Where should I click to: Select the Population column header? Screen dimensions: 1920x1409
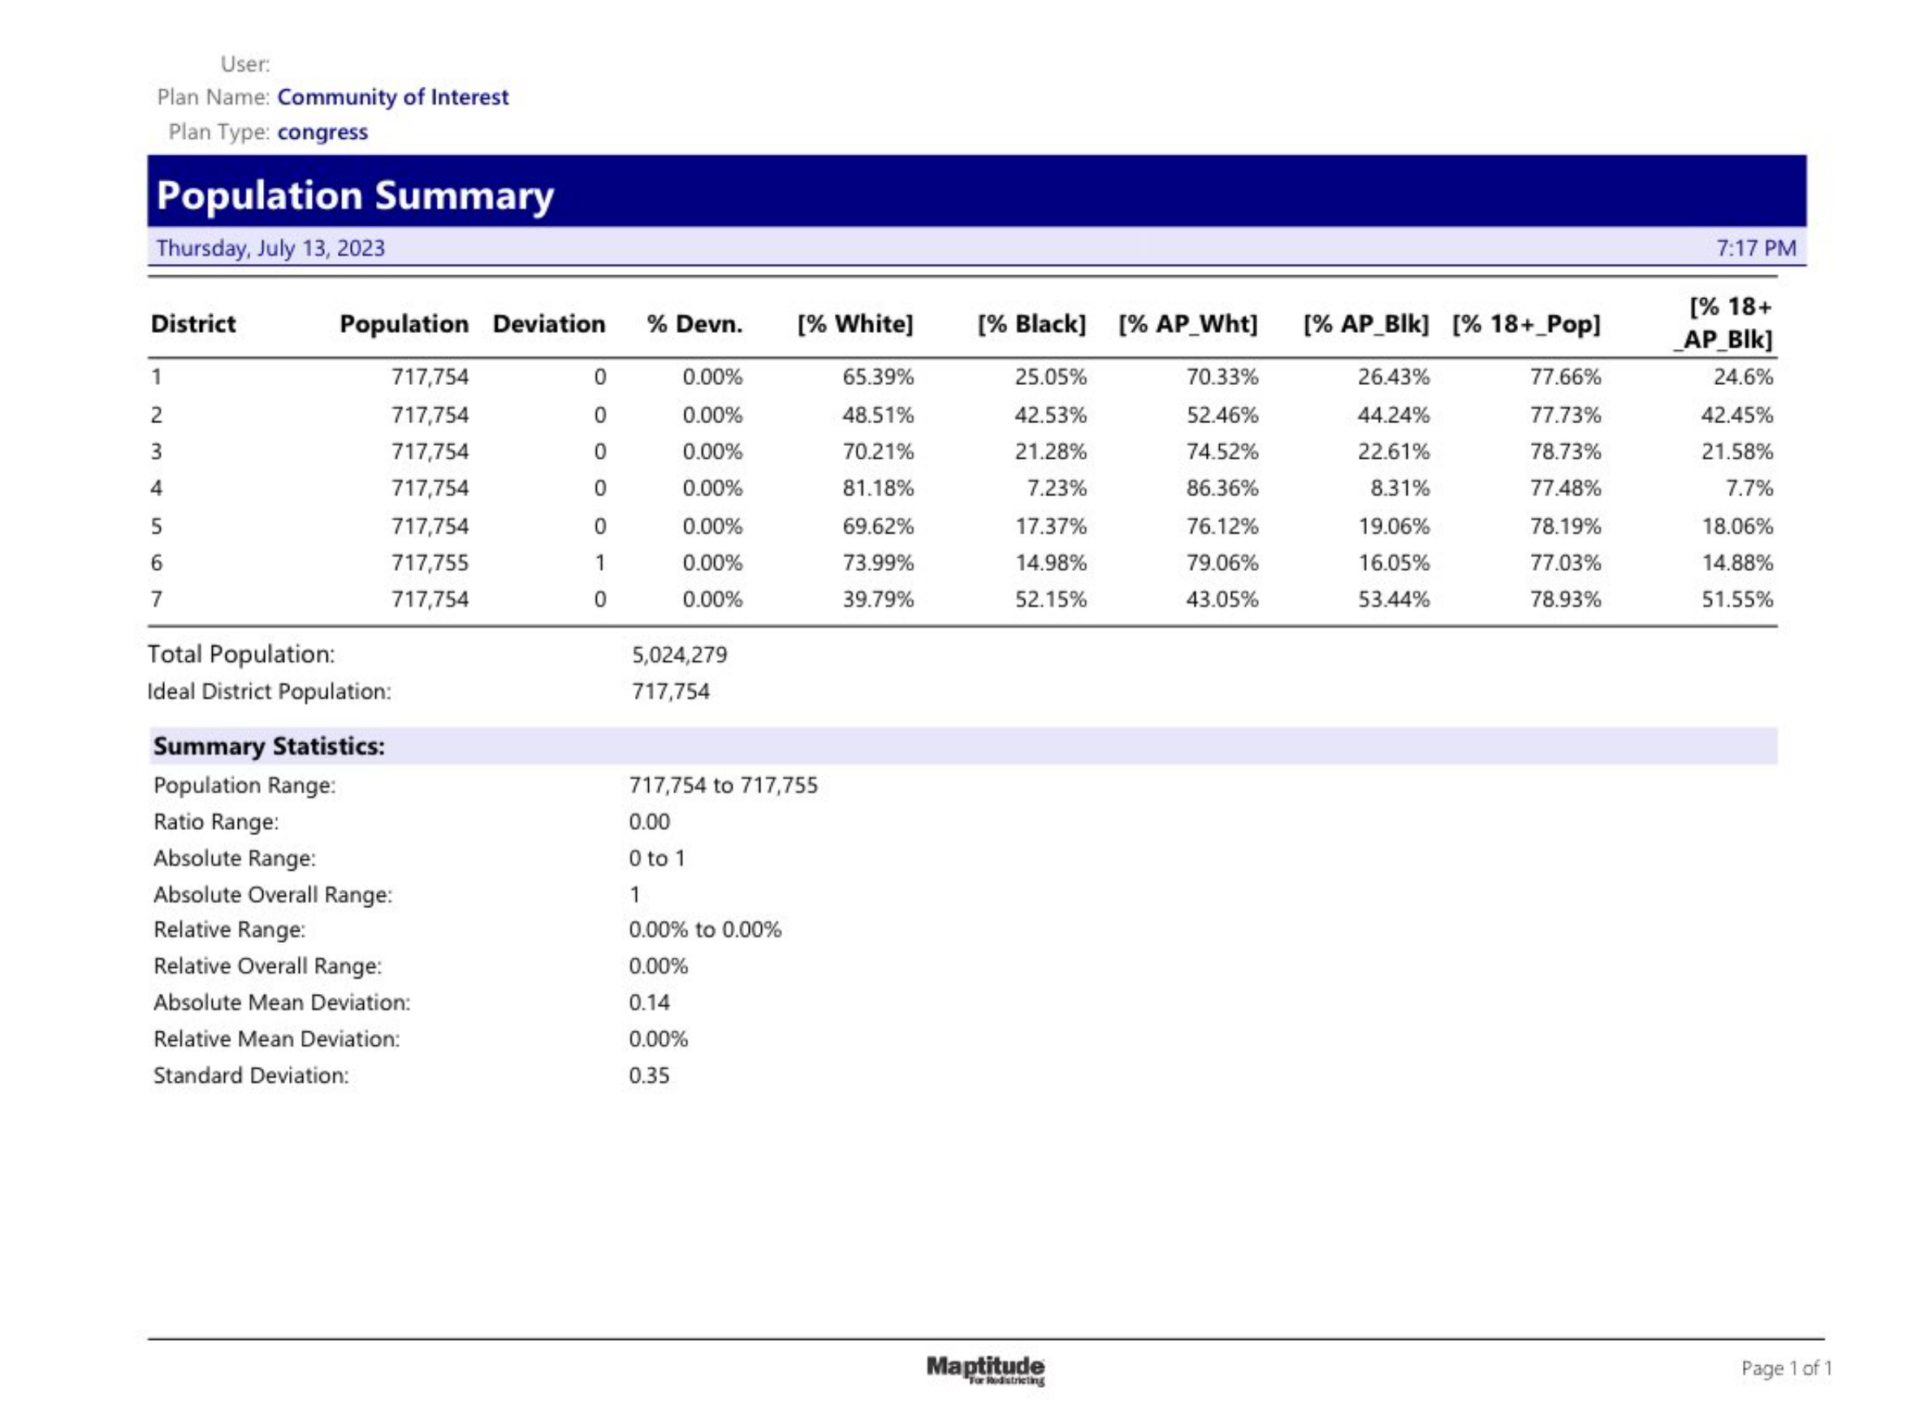(403, 324)
